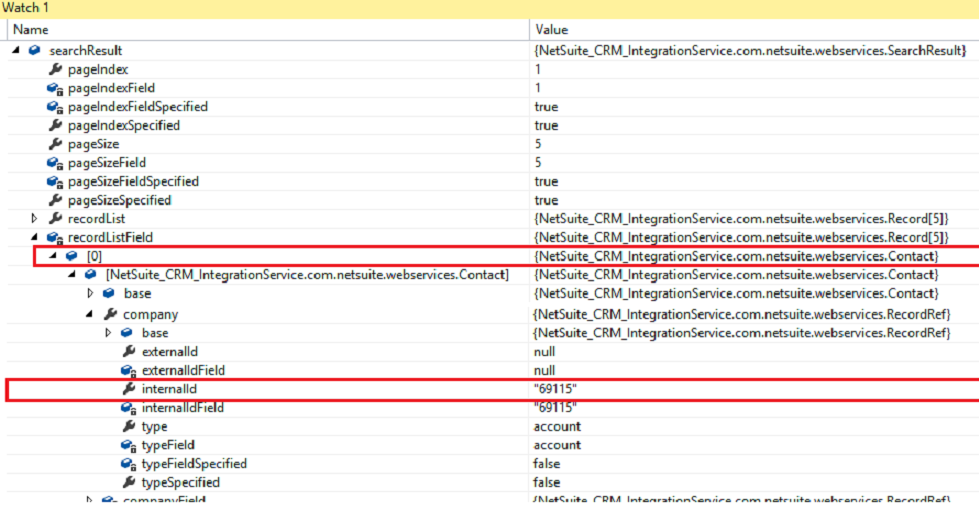
Task: Select the typeField value account
Action: tap(557, 445)
